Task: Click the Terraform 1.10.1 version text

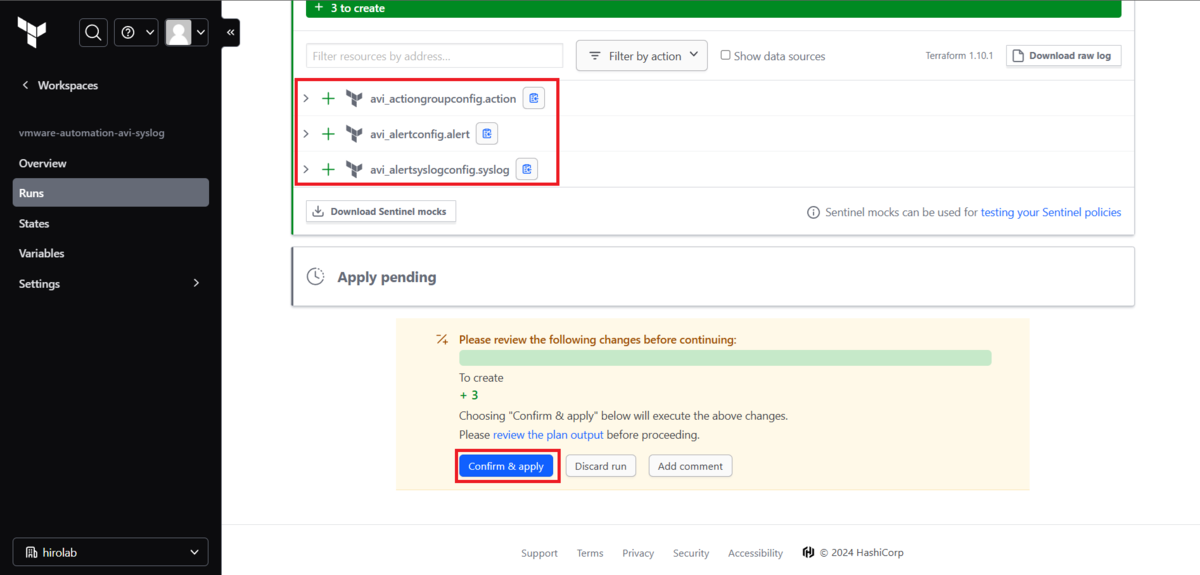Action: (959, 56)
